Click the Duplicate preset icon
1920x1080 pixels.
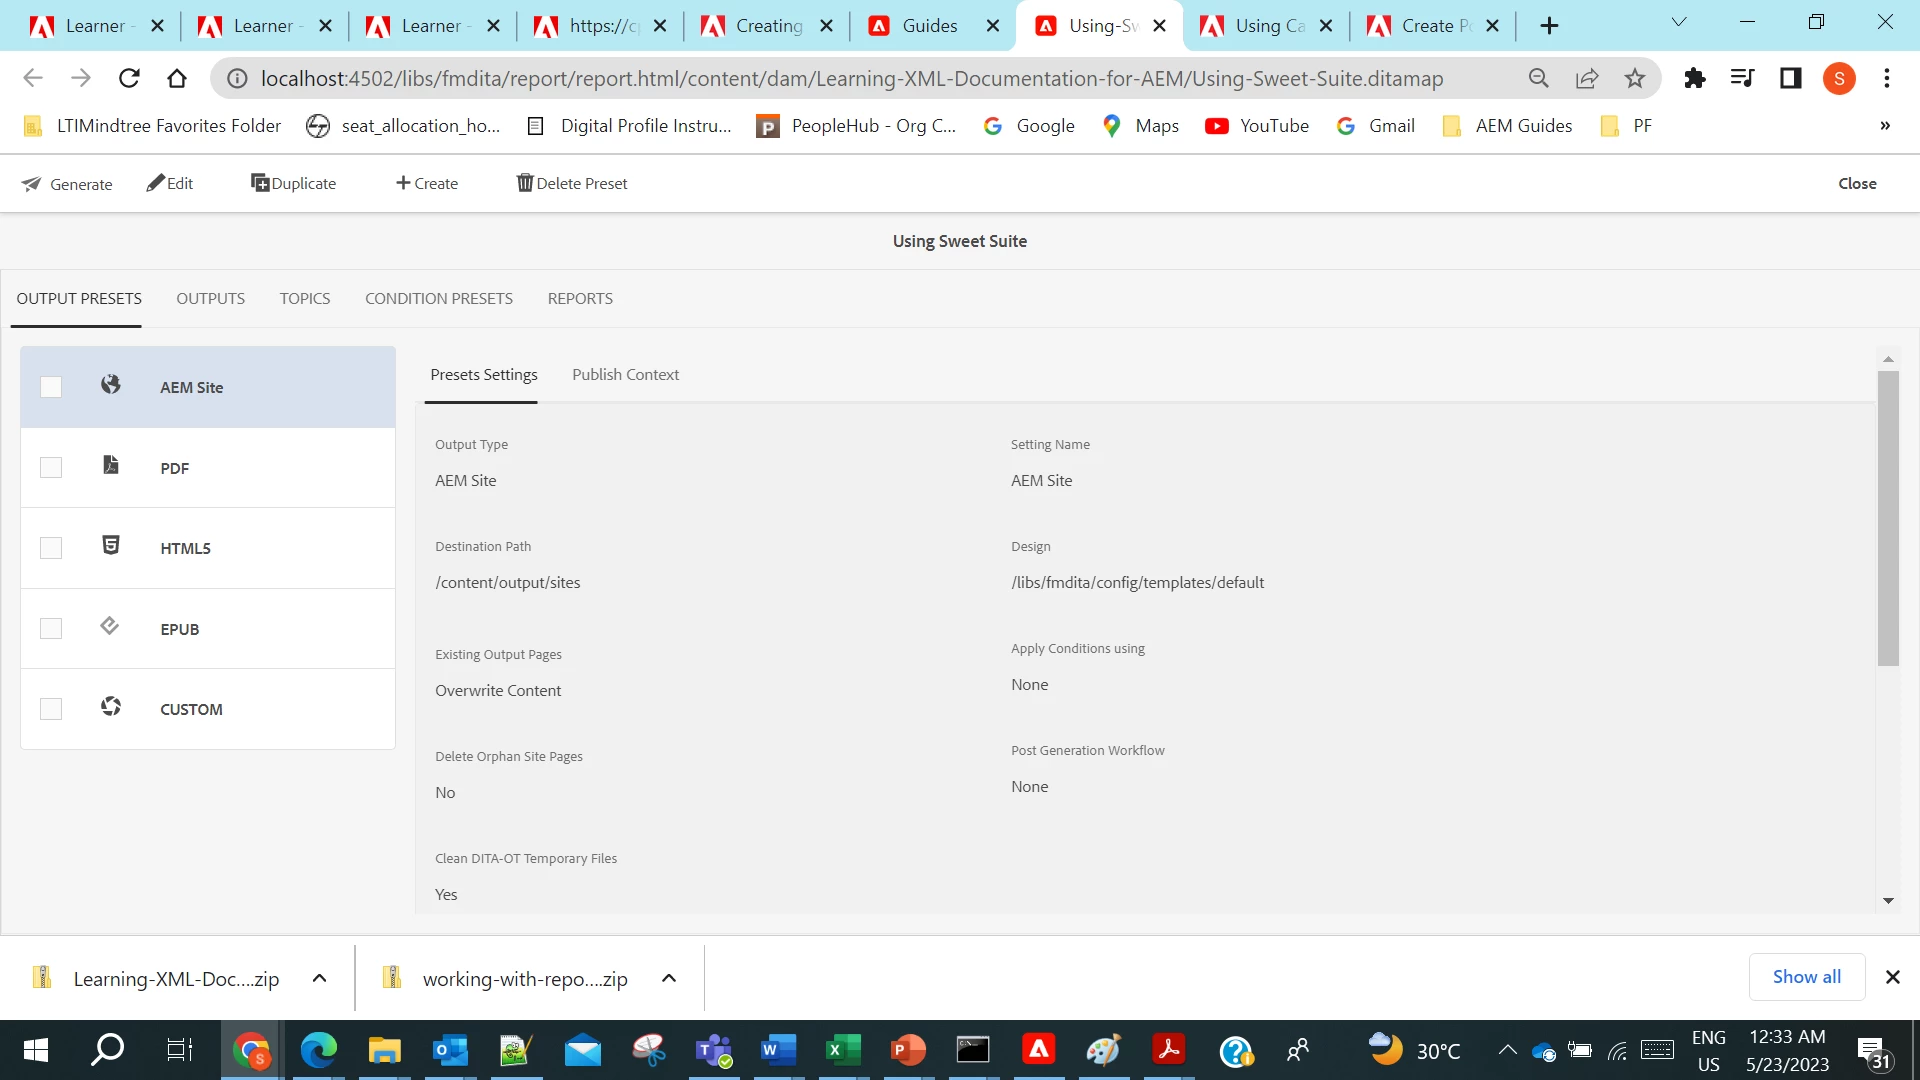coord(259,183)
